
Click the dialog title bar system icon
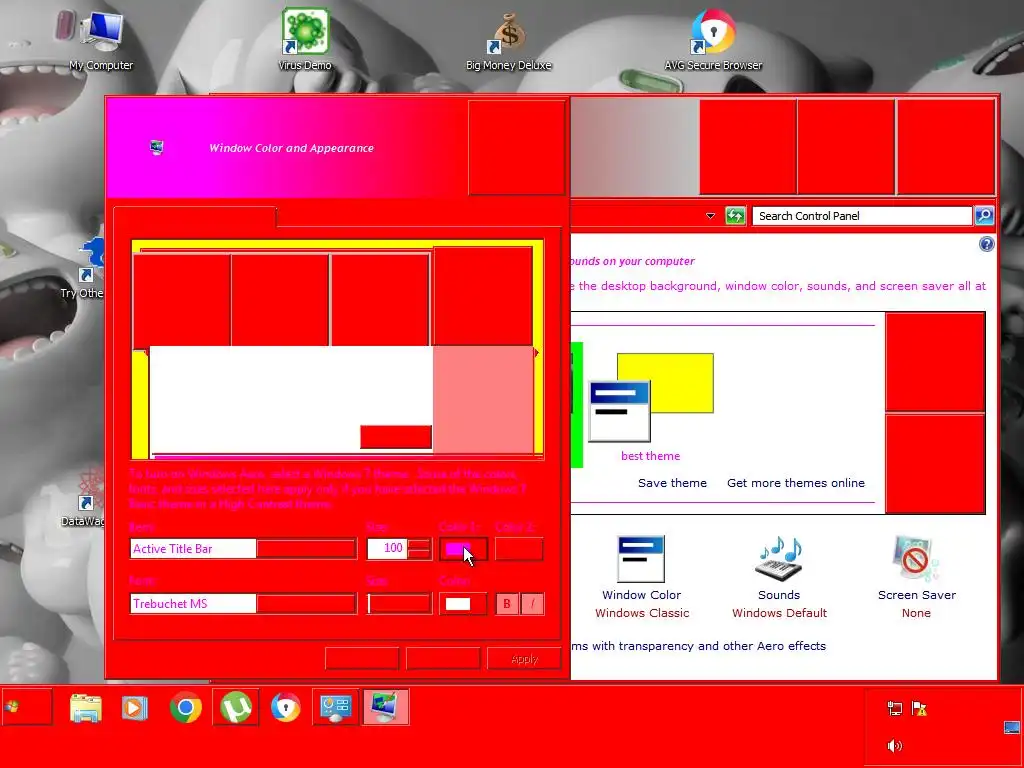coord(156,148)
